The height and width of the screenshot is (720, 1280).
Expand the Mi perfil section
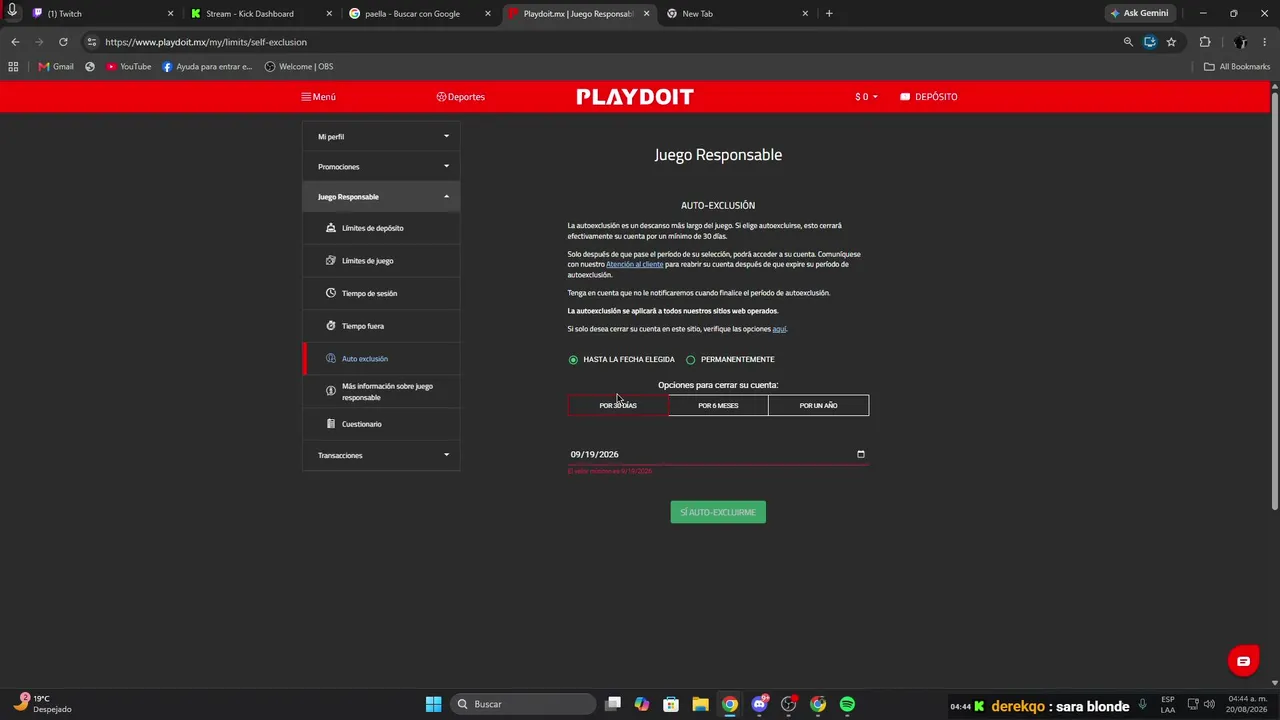381,136
